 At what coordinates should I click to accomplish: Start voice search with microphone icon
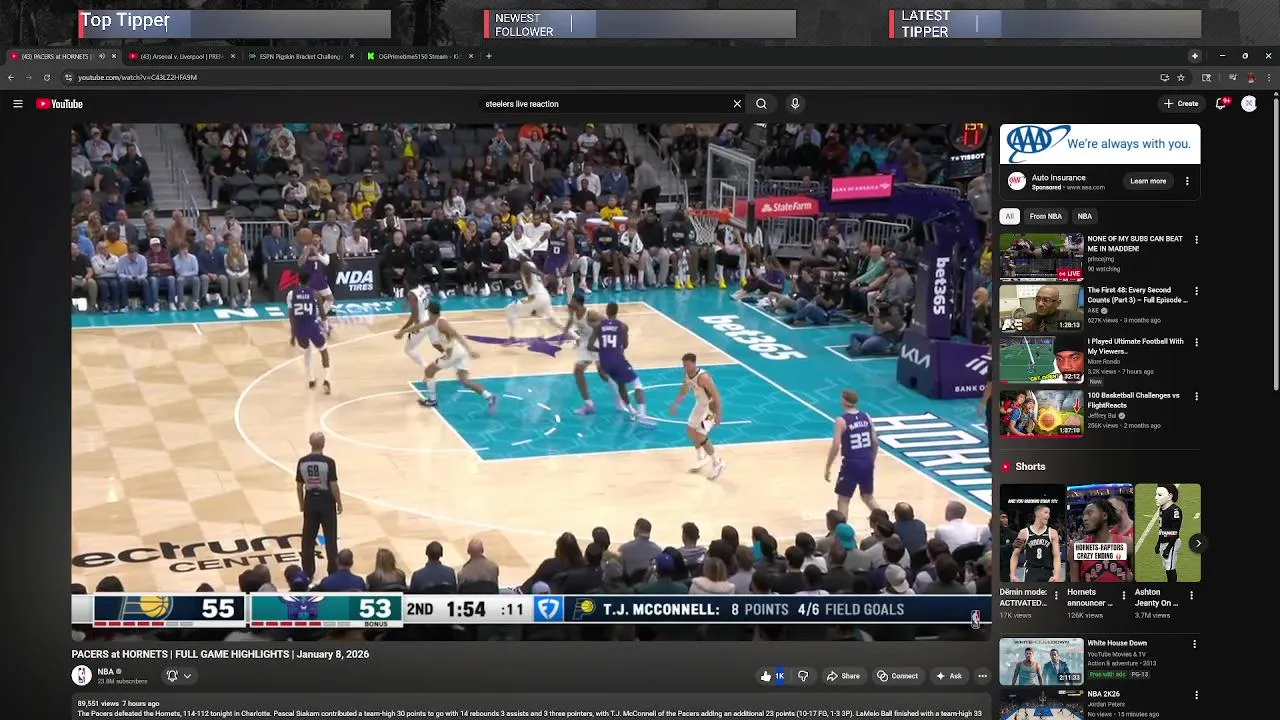pos(795,104)
